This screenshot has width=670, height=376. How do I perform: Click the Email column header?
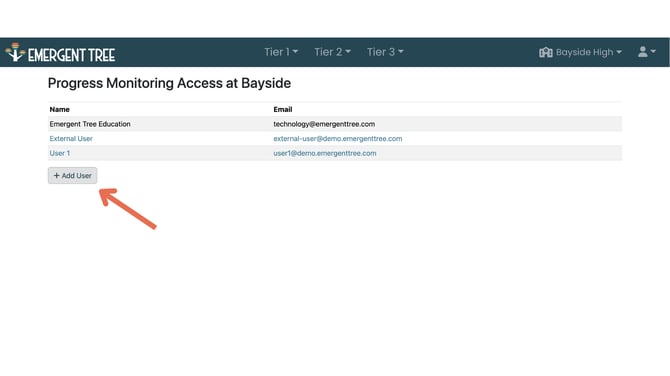pyautogui.click(x=283, y=109)
